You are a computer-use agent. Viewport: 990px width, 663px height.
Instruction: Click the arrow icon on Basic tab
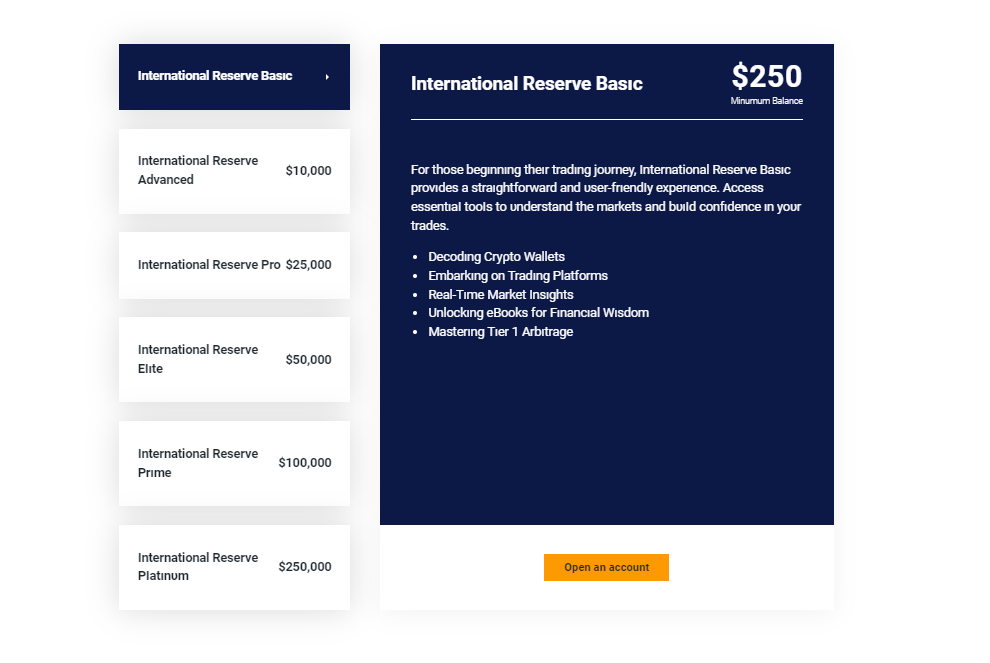point(327,77)
